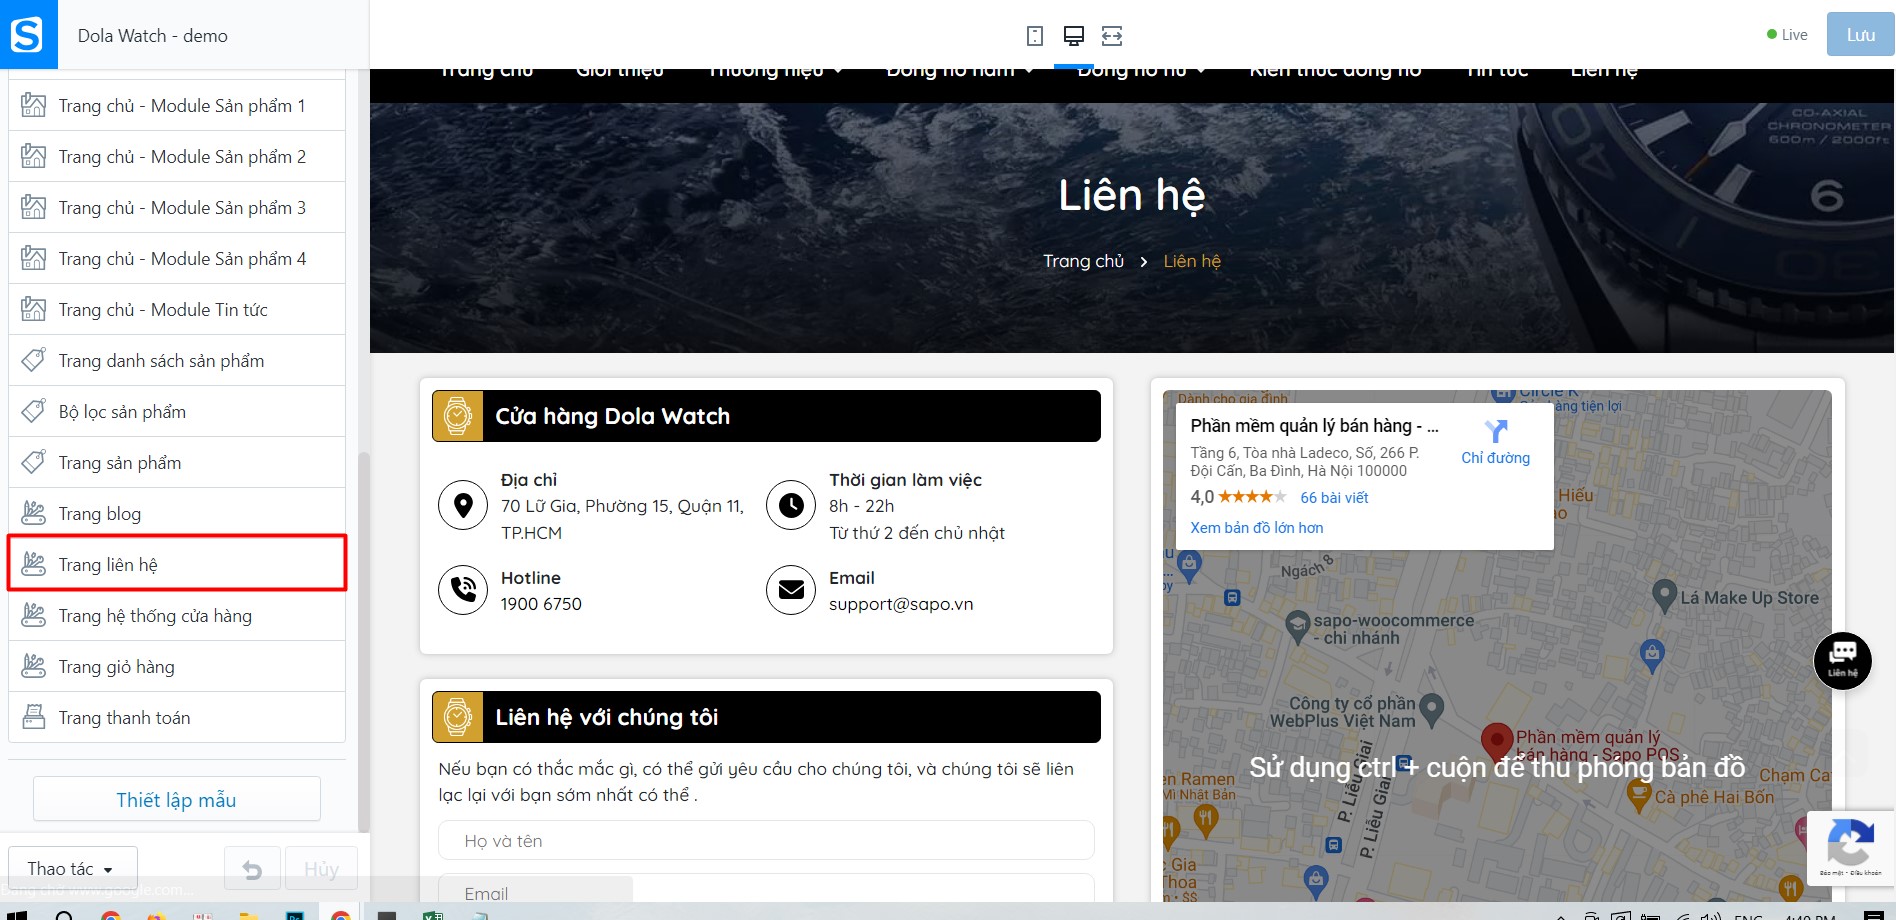1896x920 pixels.
Task: Click the reCAPTCHA badge
Action: point(1850,847)
